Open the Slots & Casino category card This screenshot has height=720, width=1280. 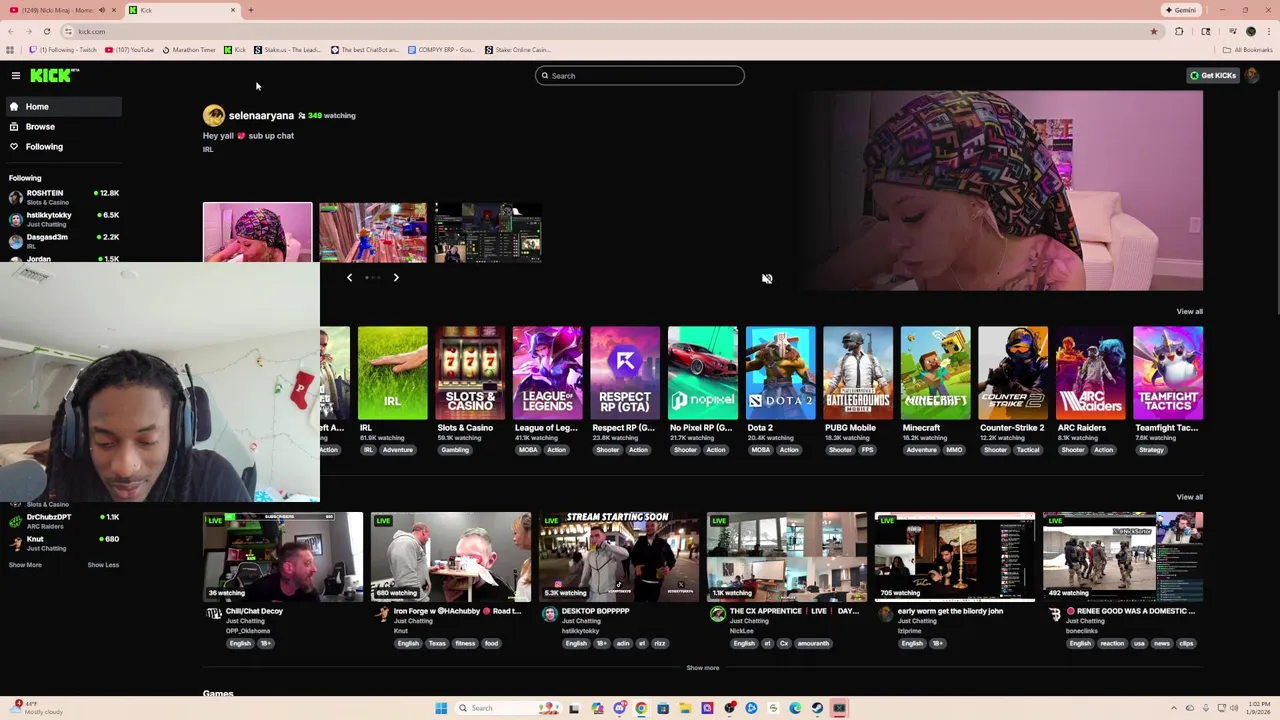click(470, 373)
